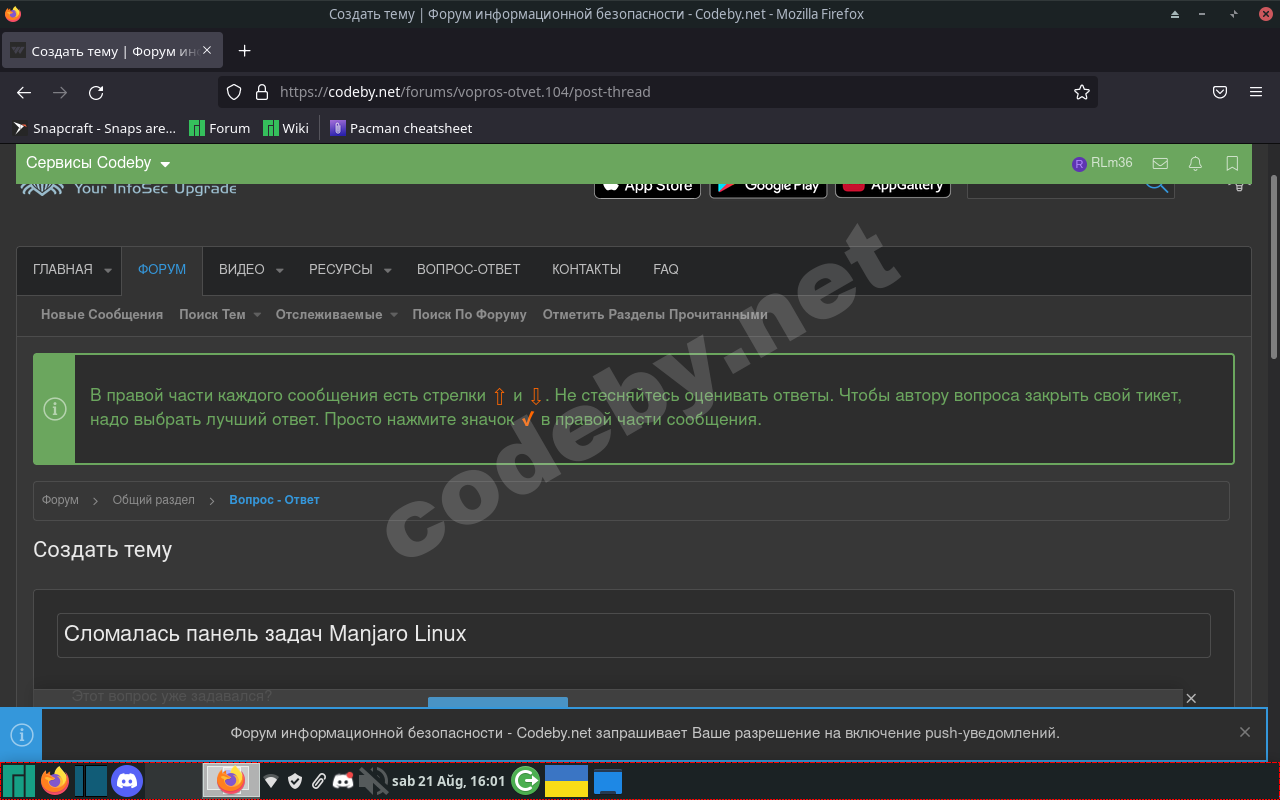Open the ВОПРОС-ОТВЕТ navigation item
The height and width of the screenshot is (800, 1280).
(x=468, y=269)
